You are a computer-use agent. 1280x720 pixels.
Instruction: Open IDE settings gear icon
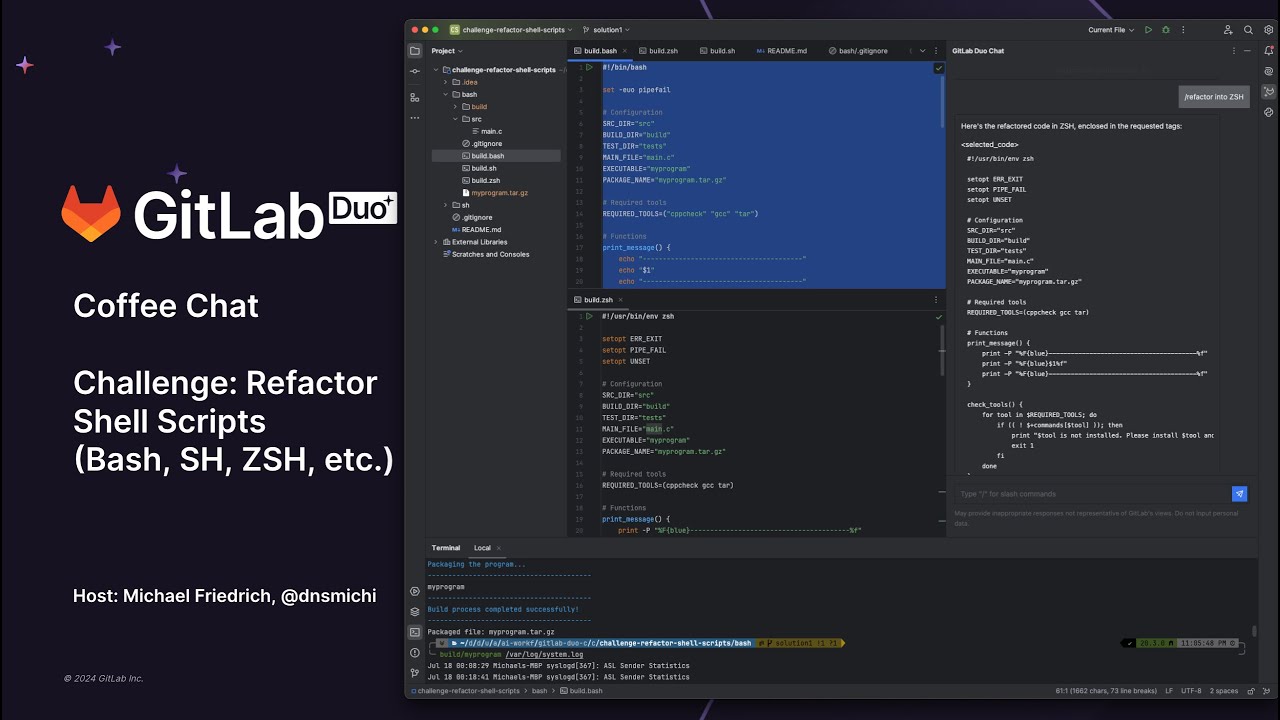pyautogui.click(x=1268, y=30)
